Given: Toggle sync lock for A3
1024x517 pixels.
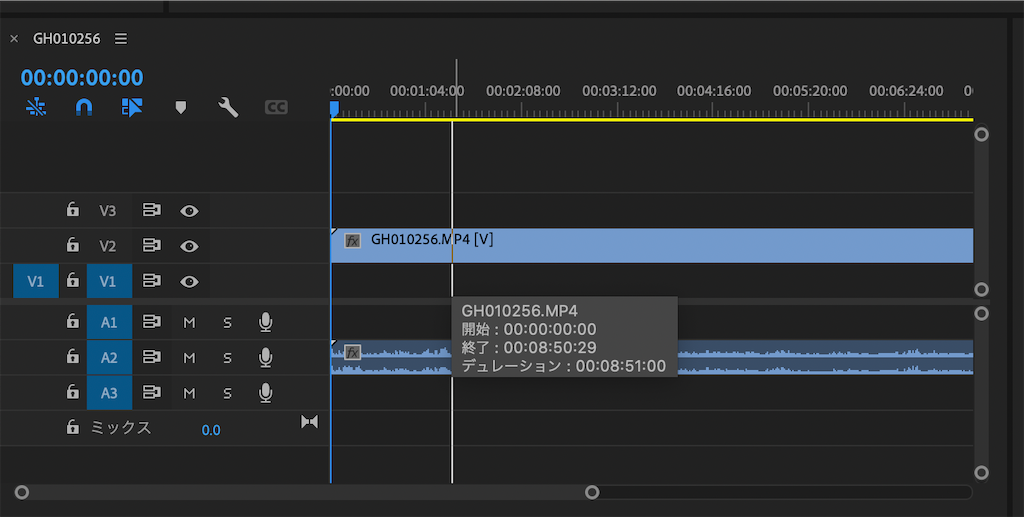Looking at the screenshot, I should [x=152, y=392].
